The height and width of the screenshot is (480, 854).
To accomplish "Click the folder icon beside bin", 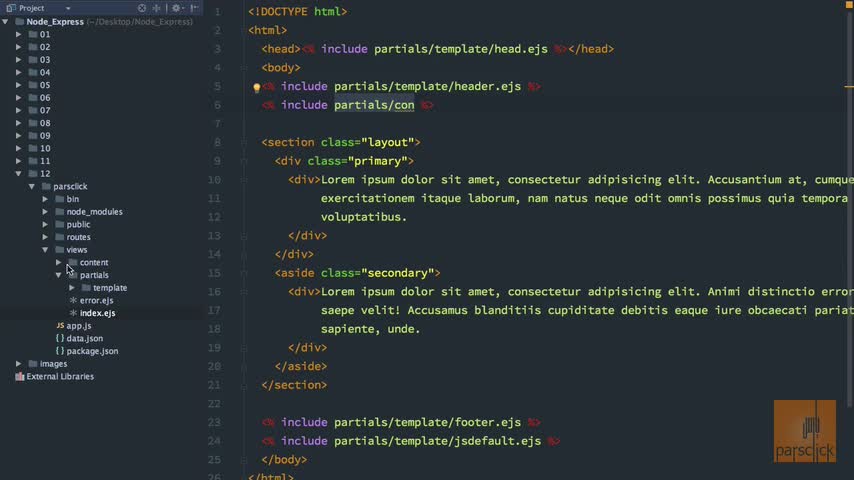I will click(x=59, y=199).
